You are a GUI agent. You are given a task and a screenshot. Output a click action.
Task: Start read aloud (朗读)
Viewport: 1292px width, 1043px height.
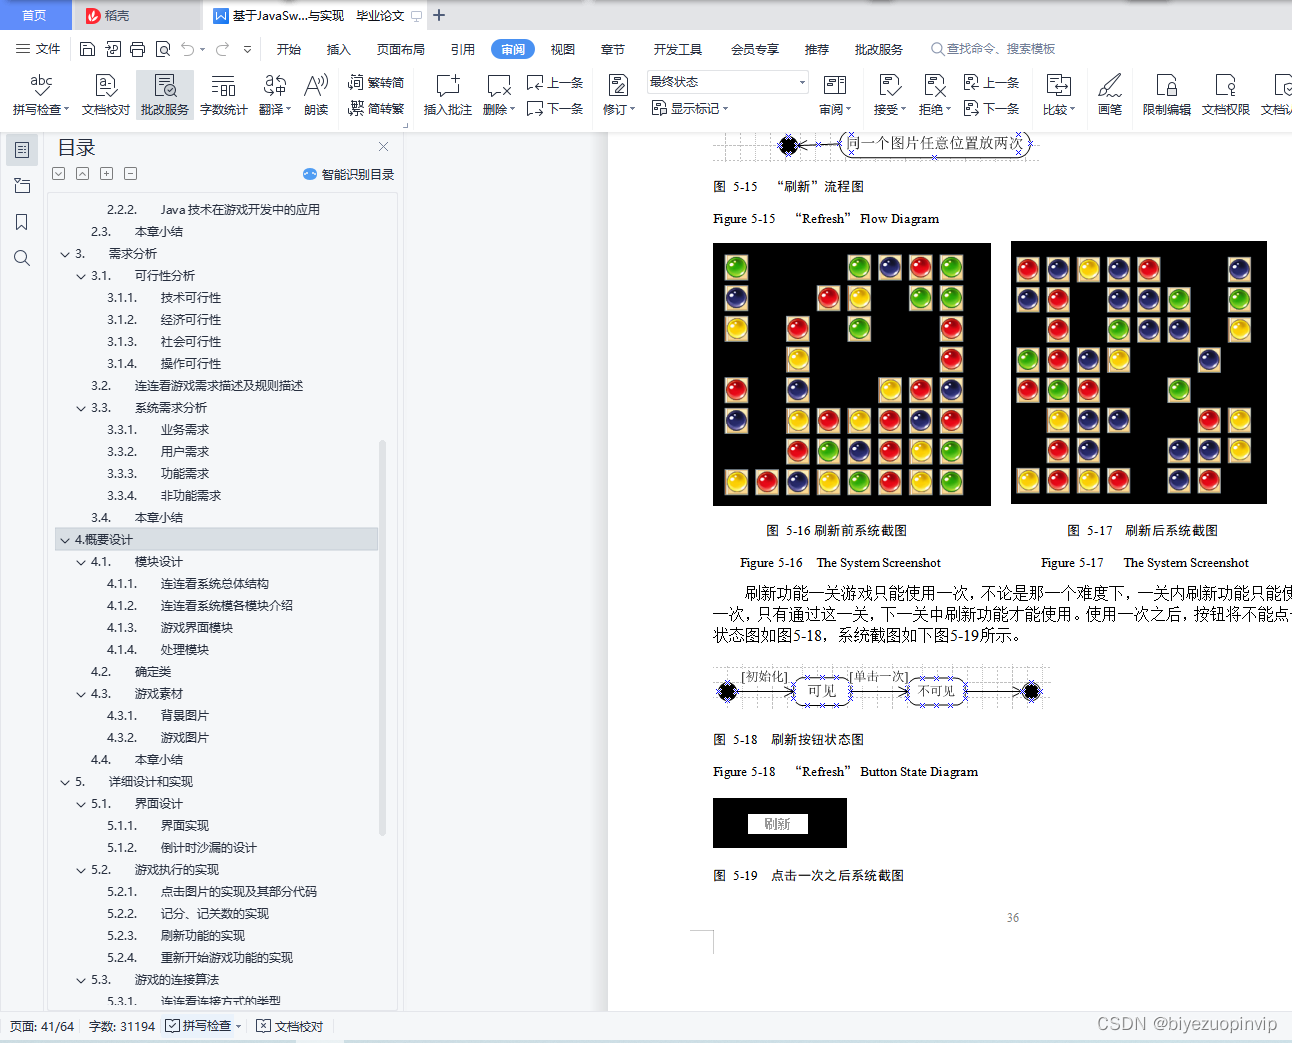coord(316,95)
